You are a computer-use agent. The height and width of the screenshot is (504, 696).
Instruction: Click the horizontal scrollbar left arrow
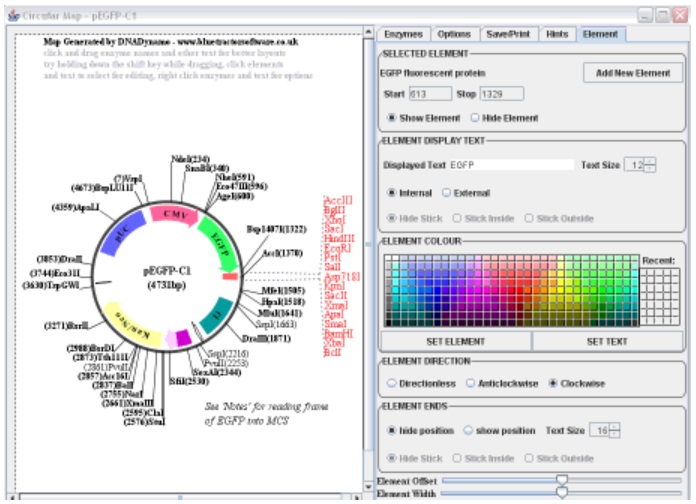tap(12, 497)
